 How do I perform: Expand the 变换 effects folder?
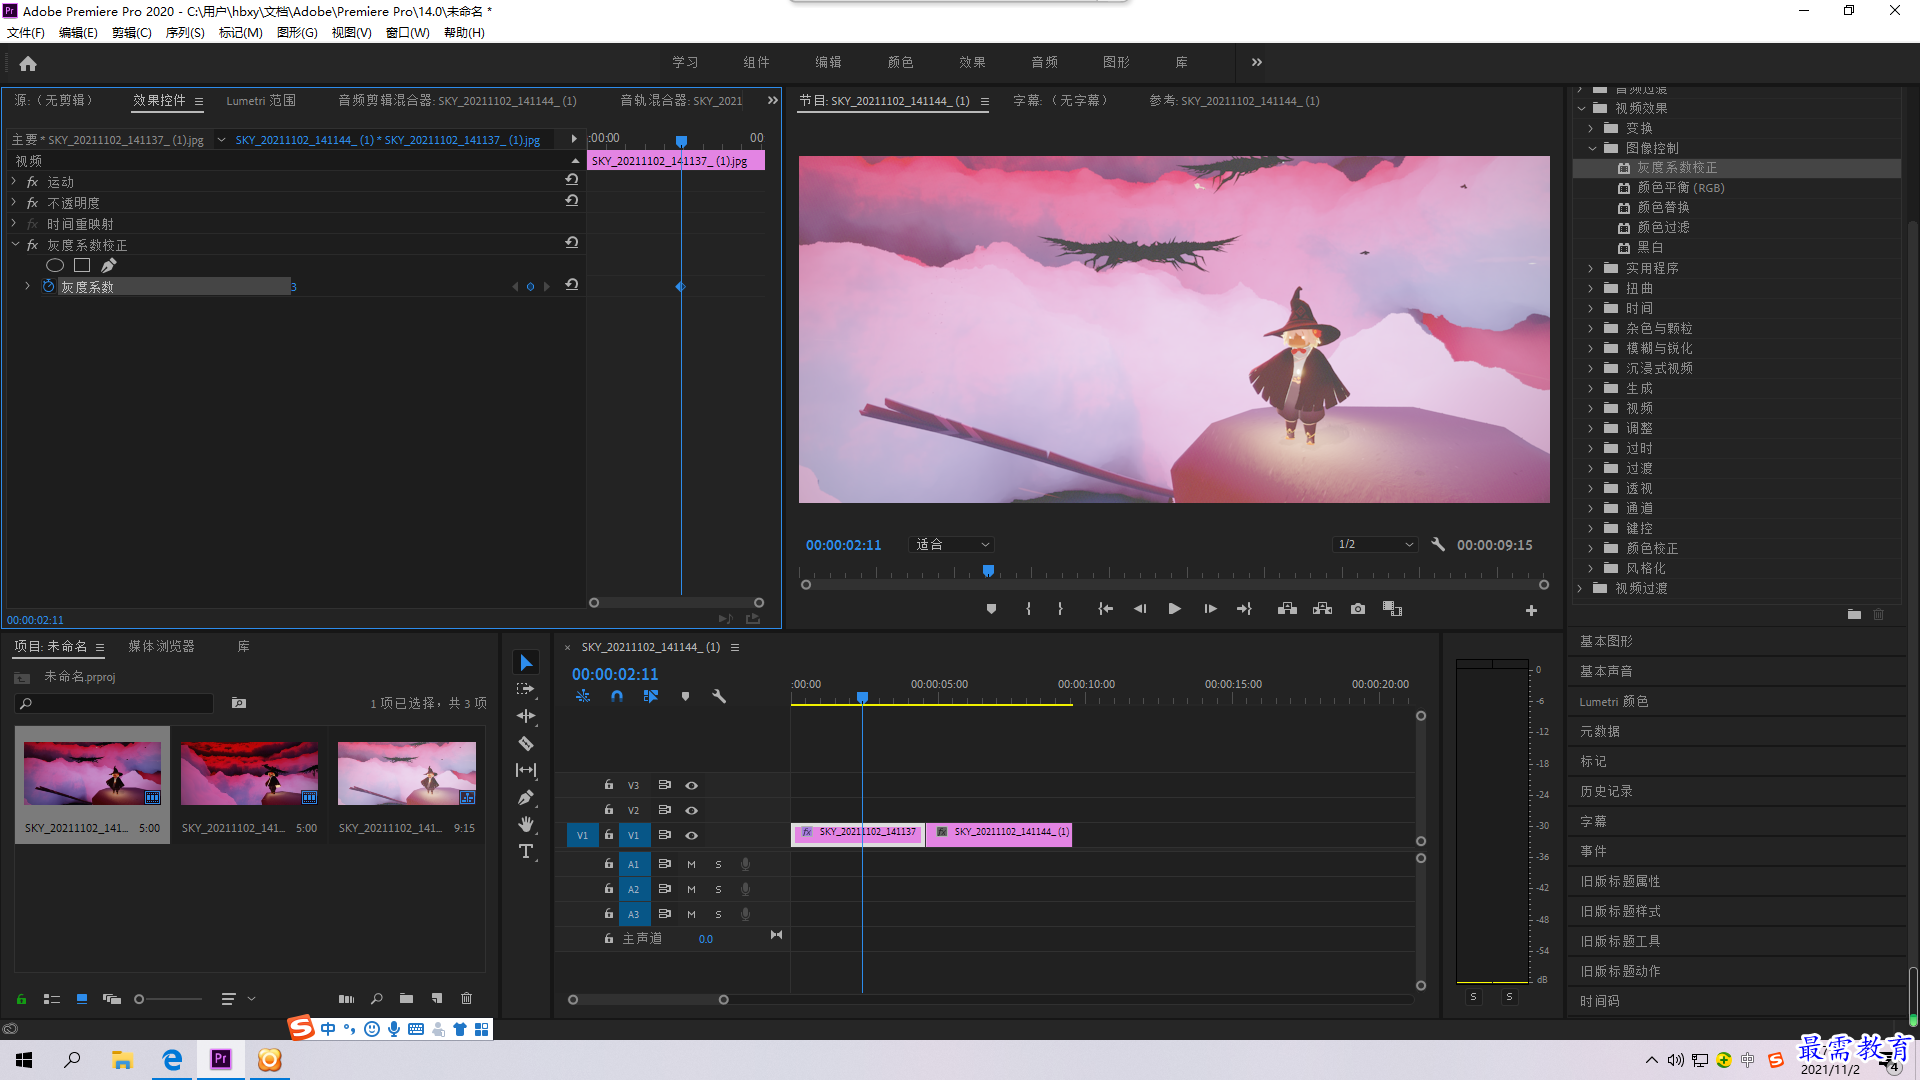coord(1591,128)
